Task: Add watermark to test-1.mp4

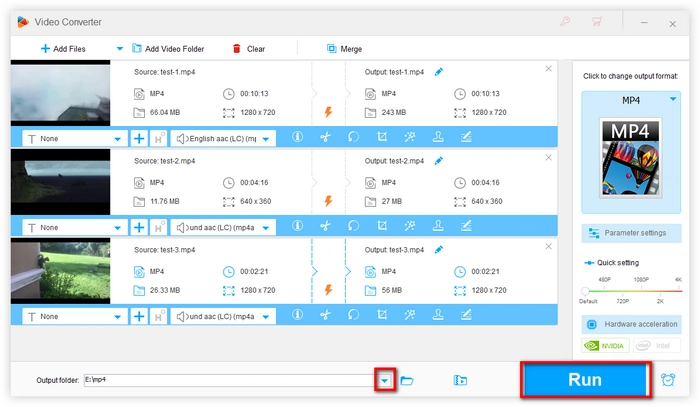Action: coord(438,137)
